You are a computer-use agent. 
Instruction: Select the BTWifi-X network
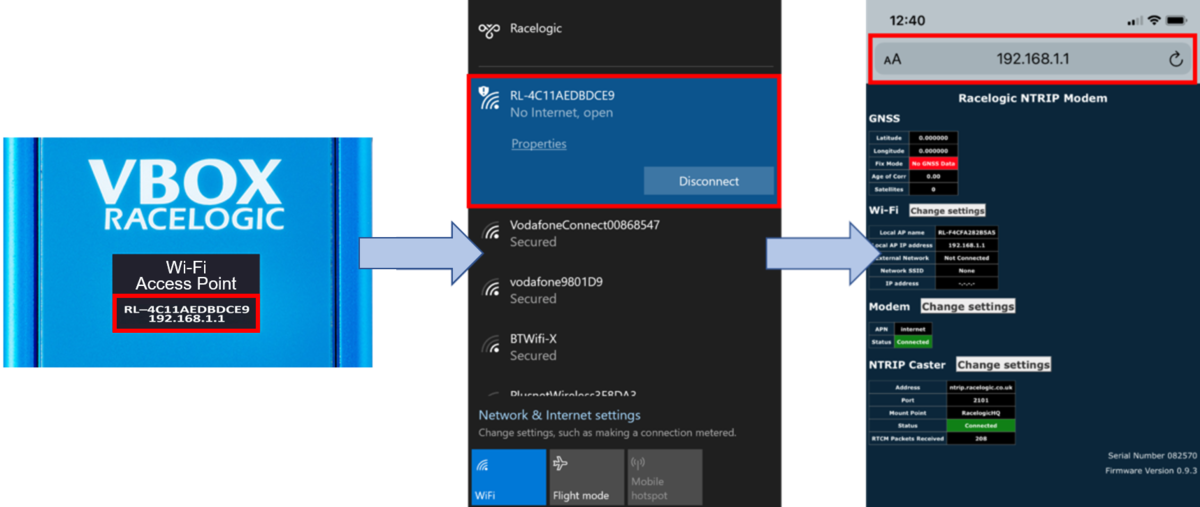[x=624, y=346]
